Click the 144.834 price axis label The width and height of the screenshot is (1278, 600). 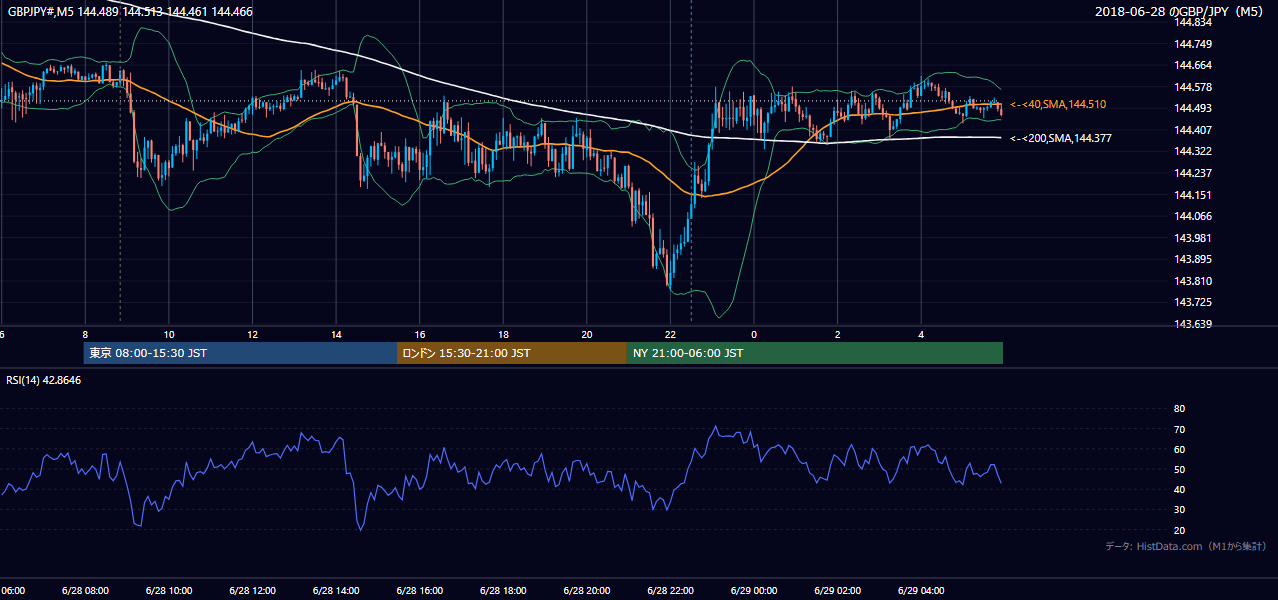click(1192, 22)
